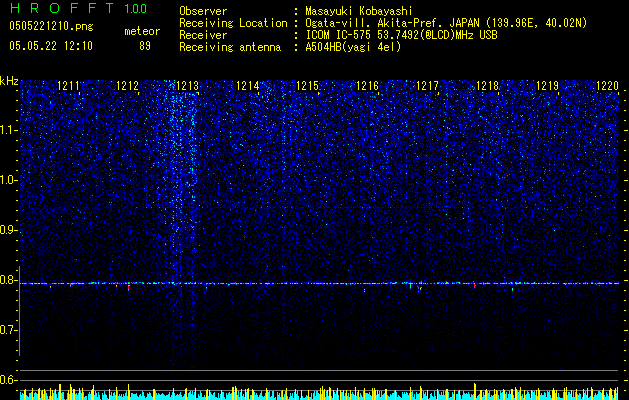Select the A504HB(yagi 4el) antenna text
The width and height of the screenshot is (629, 400).
[x=353, y=47]
